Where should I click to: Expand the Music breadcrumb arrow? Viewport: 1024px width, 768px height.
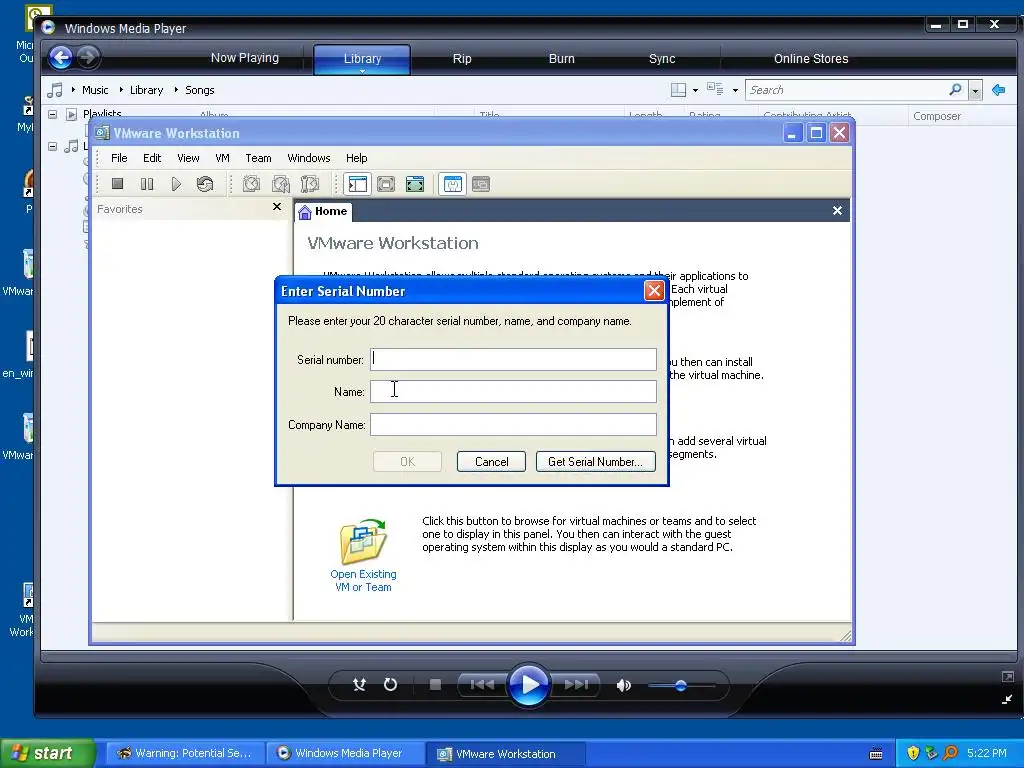coord(73,89)
